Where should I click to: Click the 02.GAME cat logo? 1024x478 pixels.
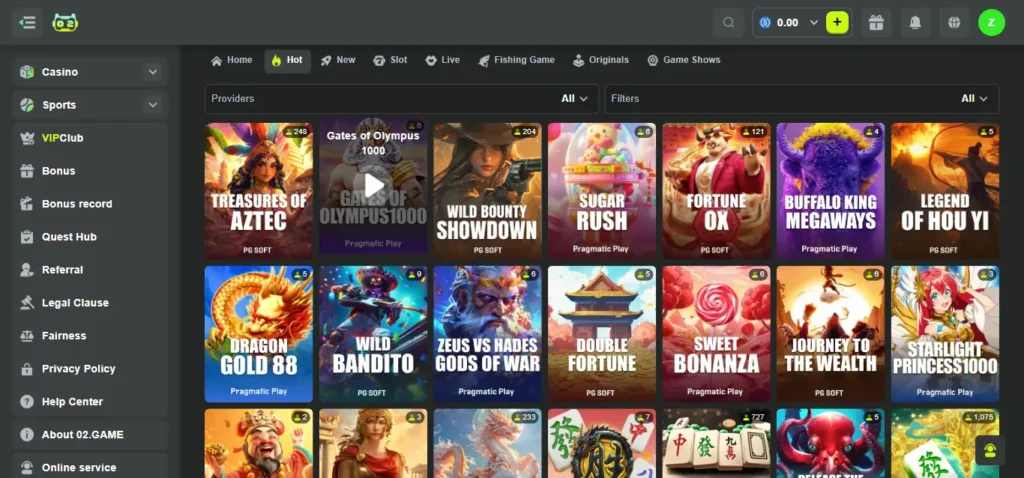65,22
